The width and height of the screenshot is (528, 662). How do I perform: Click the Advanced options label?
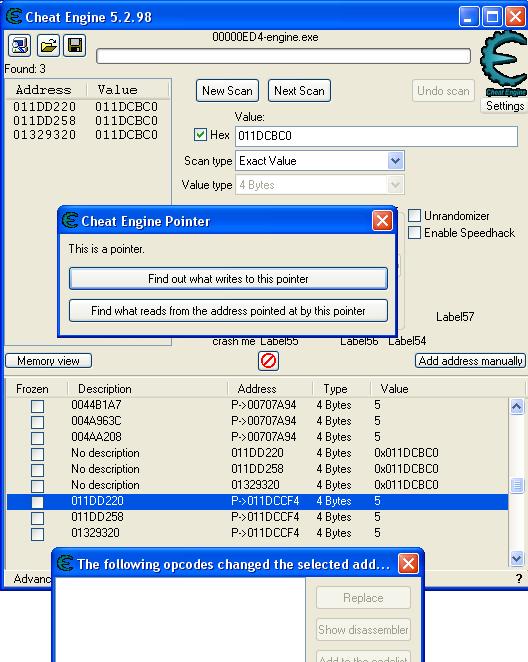click(x=32, y=578)
